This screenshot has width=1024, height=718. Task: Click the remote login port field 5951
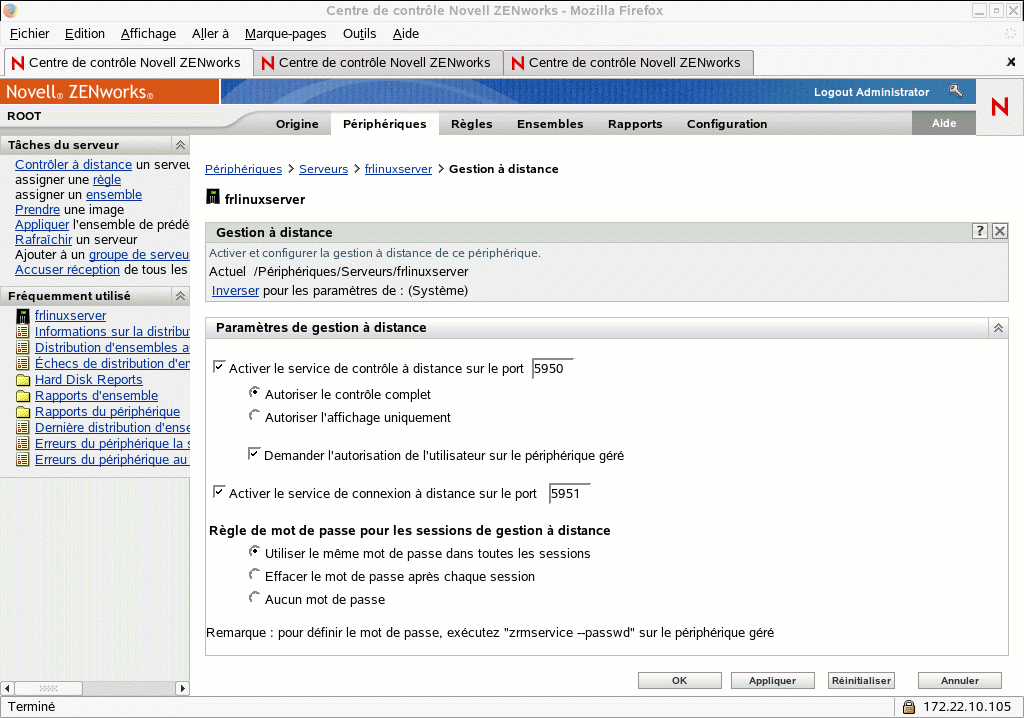coord(569,493)
